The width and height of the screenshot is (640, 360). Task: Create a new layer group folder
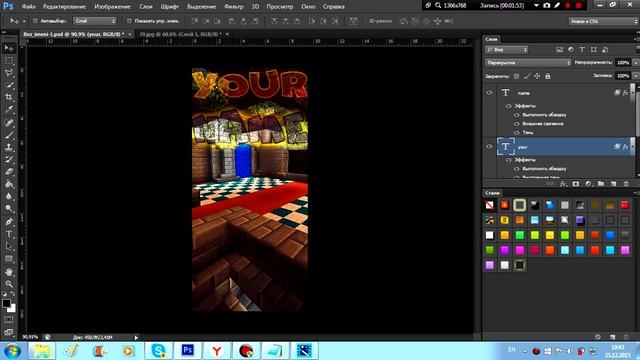click(x=601, y=184)
